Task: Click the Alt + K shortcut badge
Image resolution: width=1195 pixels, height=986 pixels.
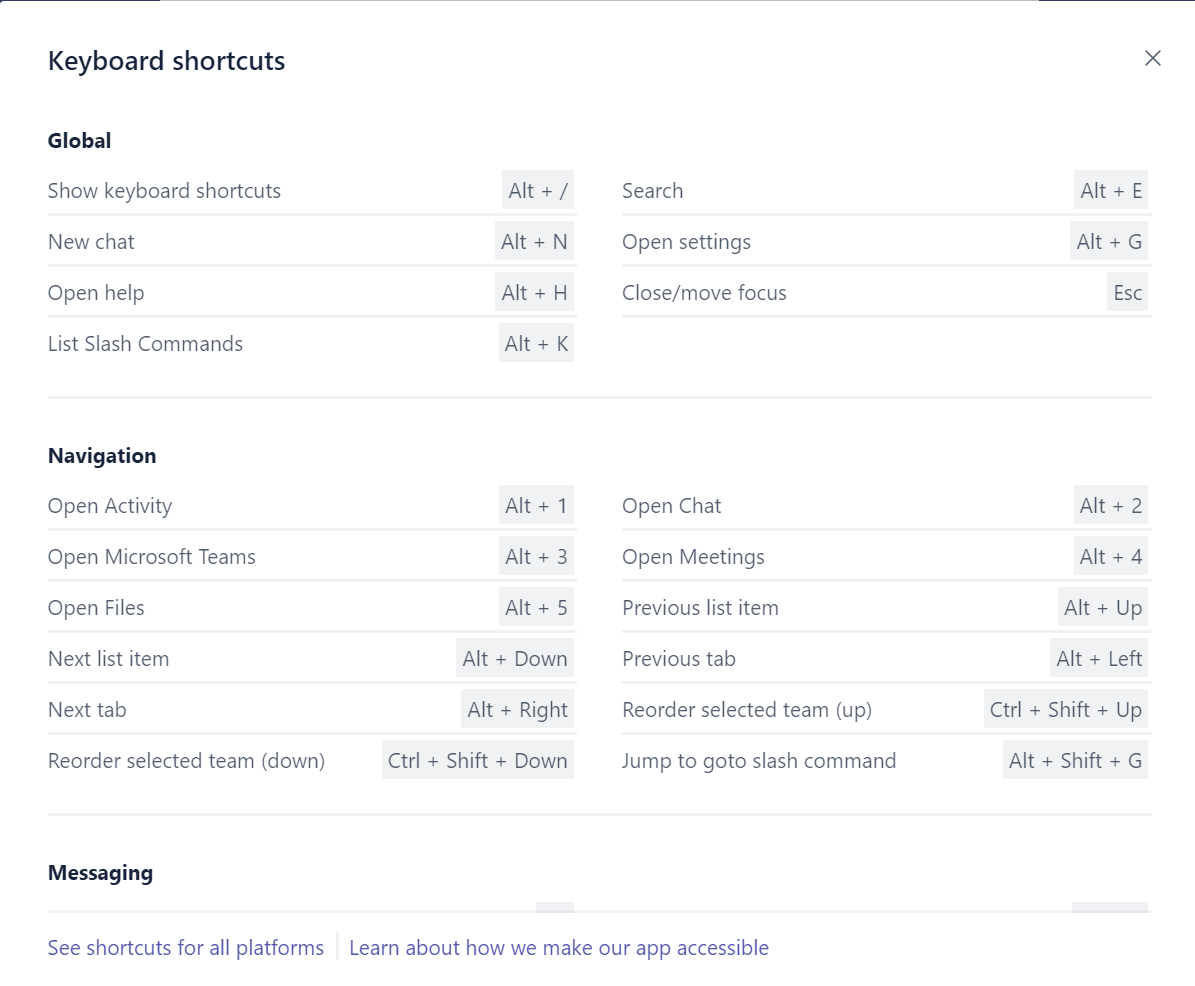Action: point(536,343)
